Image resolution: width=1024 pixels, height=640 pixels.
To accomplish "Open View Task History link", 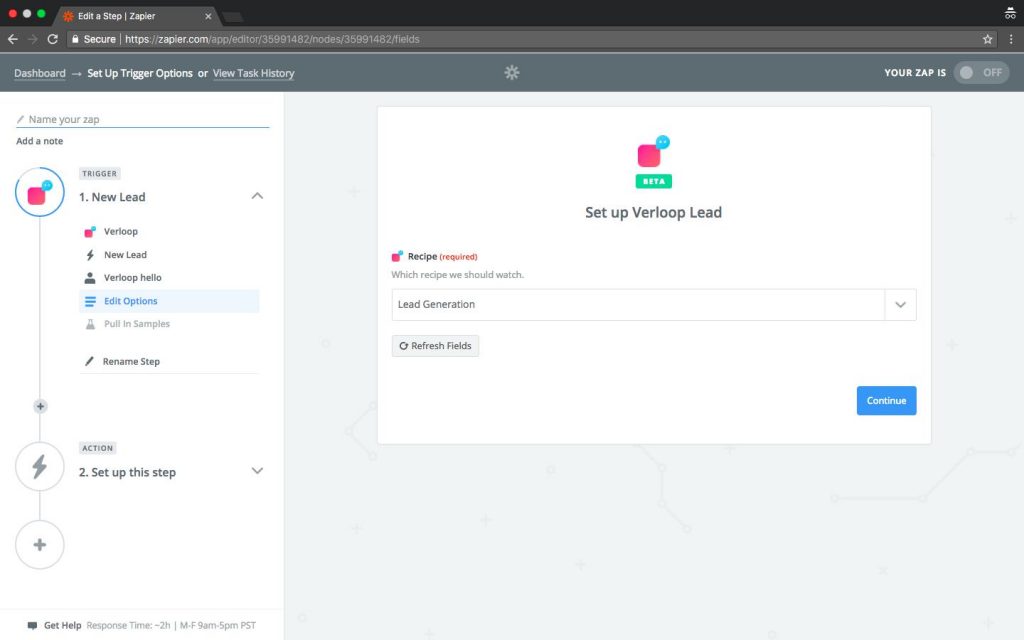I will tap(253, 73).
